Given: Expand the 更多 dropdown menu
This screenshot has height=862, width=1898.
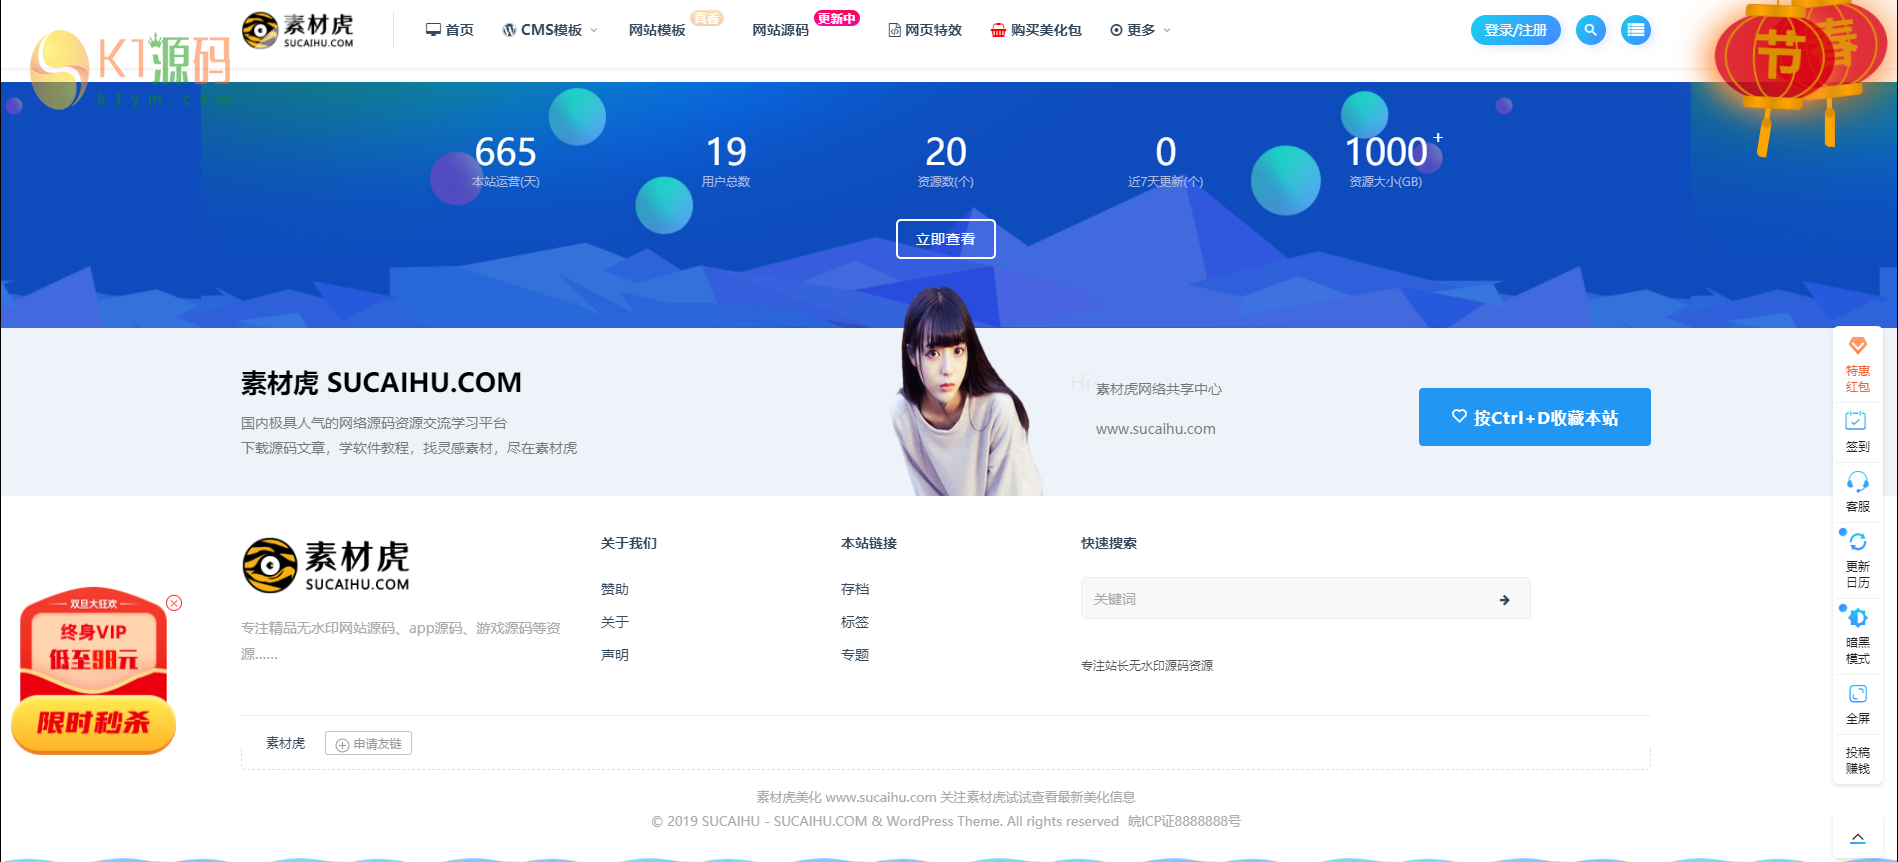Looking at the screenshot, I should [1140, 30].
